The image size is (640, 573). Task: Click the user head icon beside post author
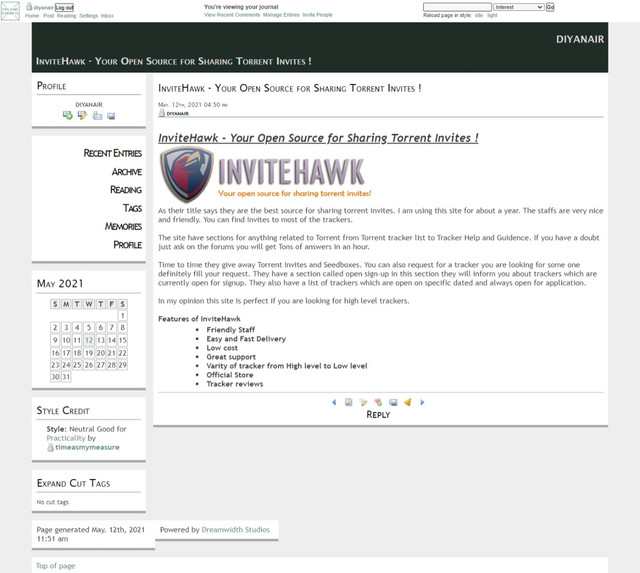point(162,113)
